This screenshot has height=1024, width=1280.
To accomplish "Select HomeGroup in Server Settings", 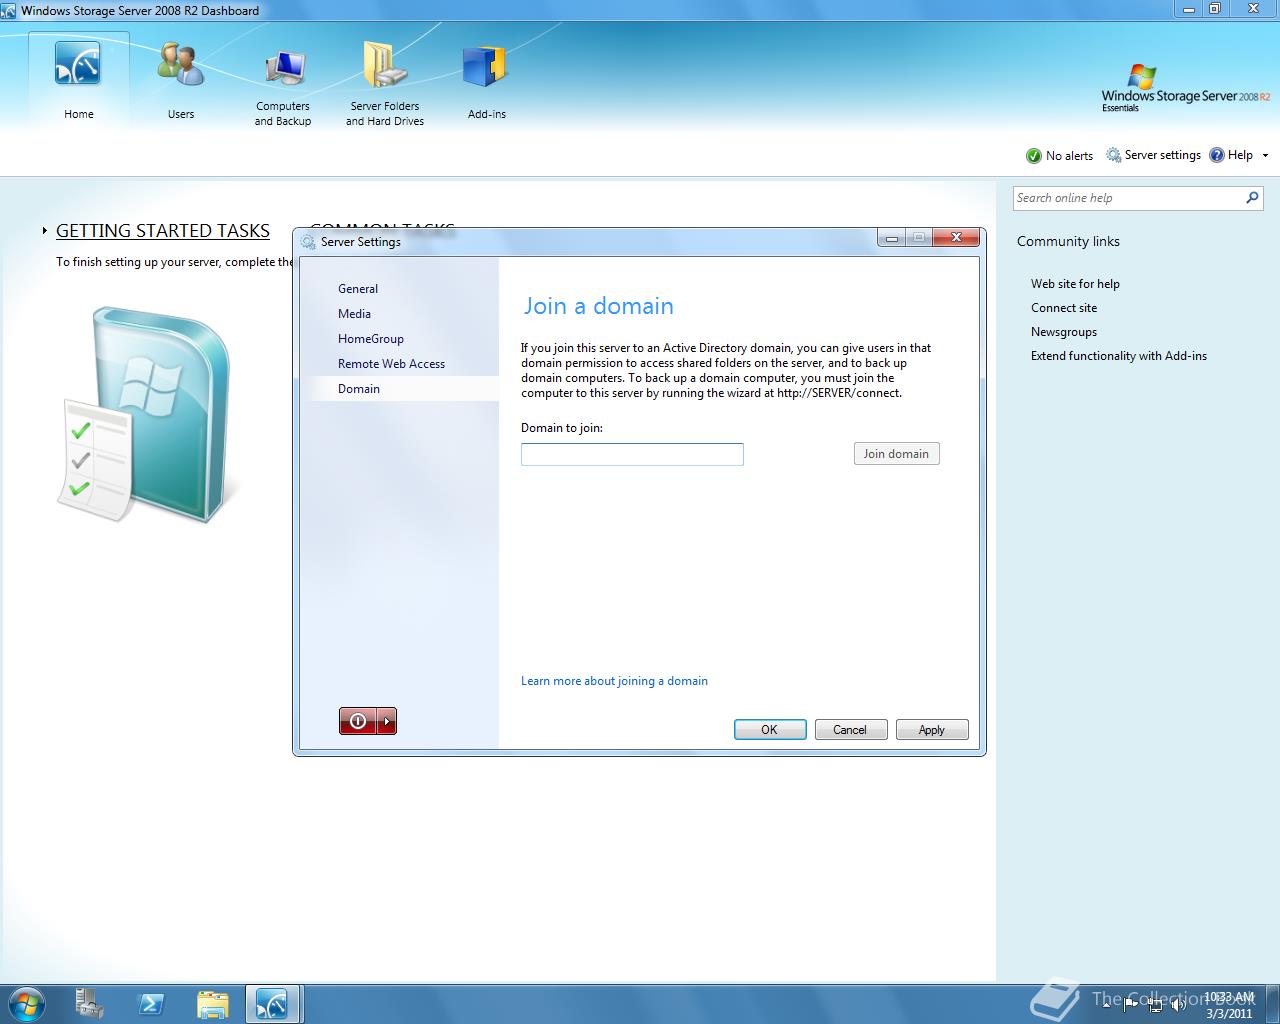I will click(x=371, y=339).
